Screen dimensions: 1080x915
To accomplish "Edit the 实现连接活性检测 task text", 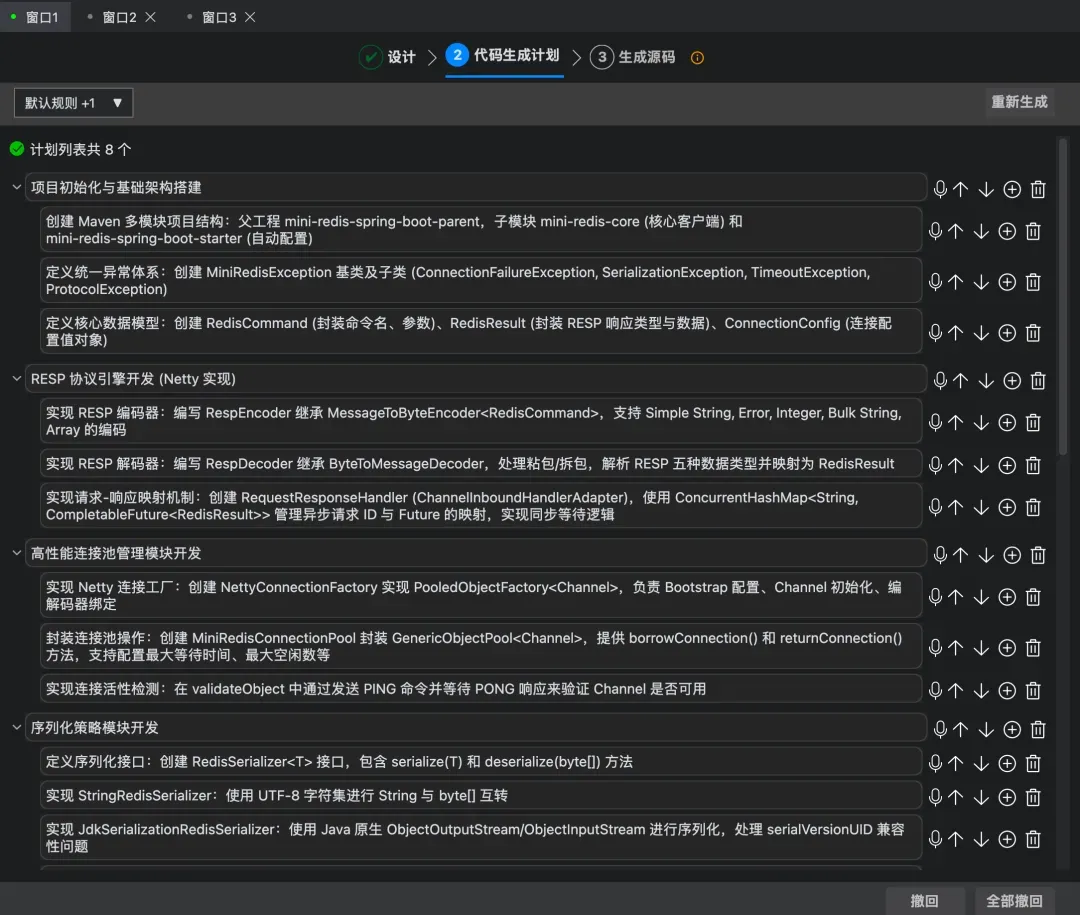I will 481,689.
